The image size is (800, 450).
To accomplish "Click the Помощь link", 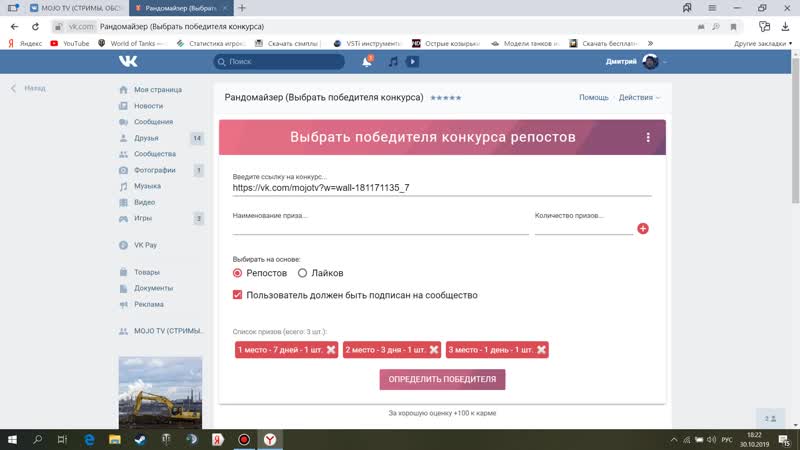I will (593, 98).
